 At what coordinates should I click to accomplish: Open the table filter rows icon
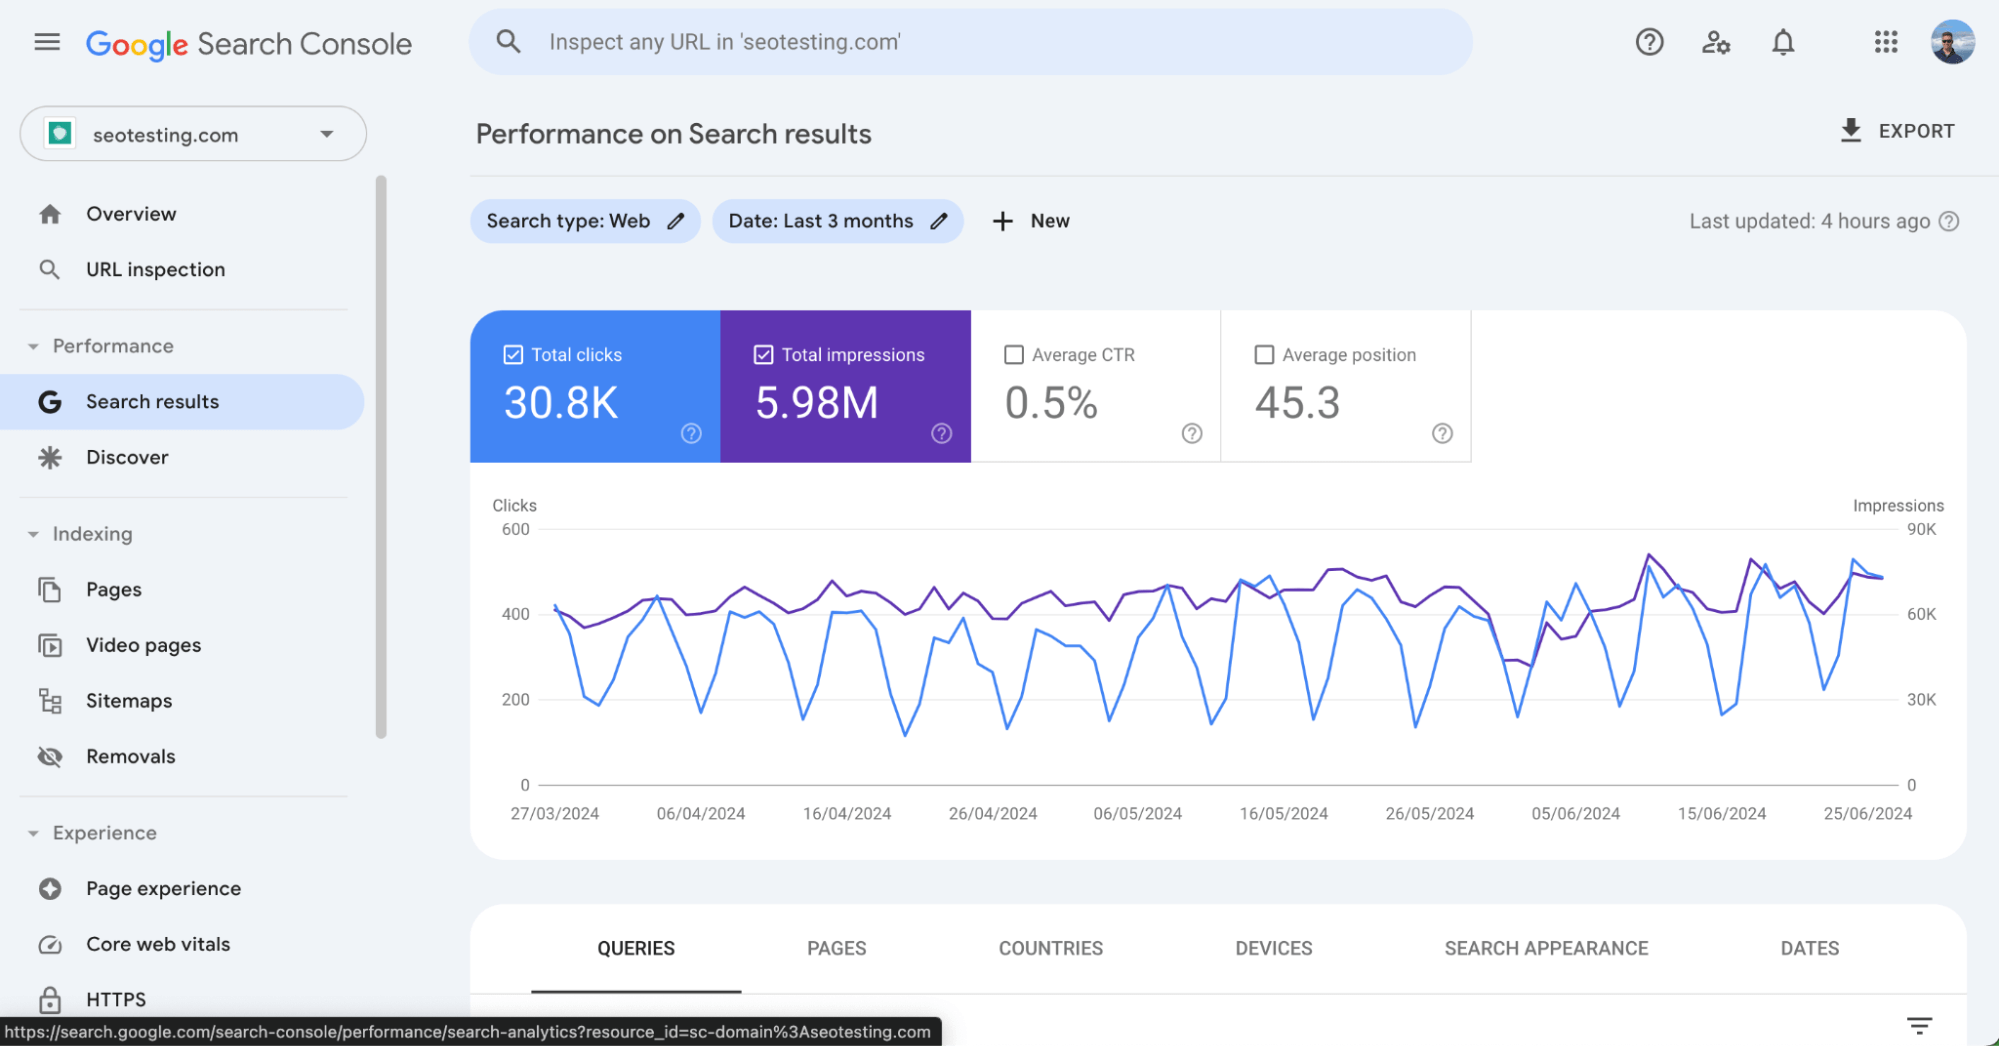(x=1919, y=1025)
